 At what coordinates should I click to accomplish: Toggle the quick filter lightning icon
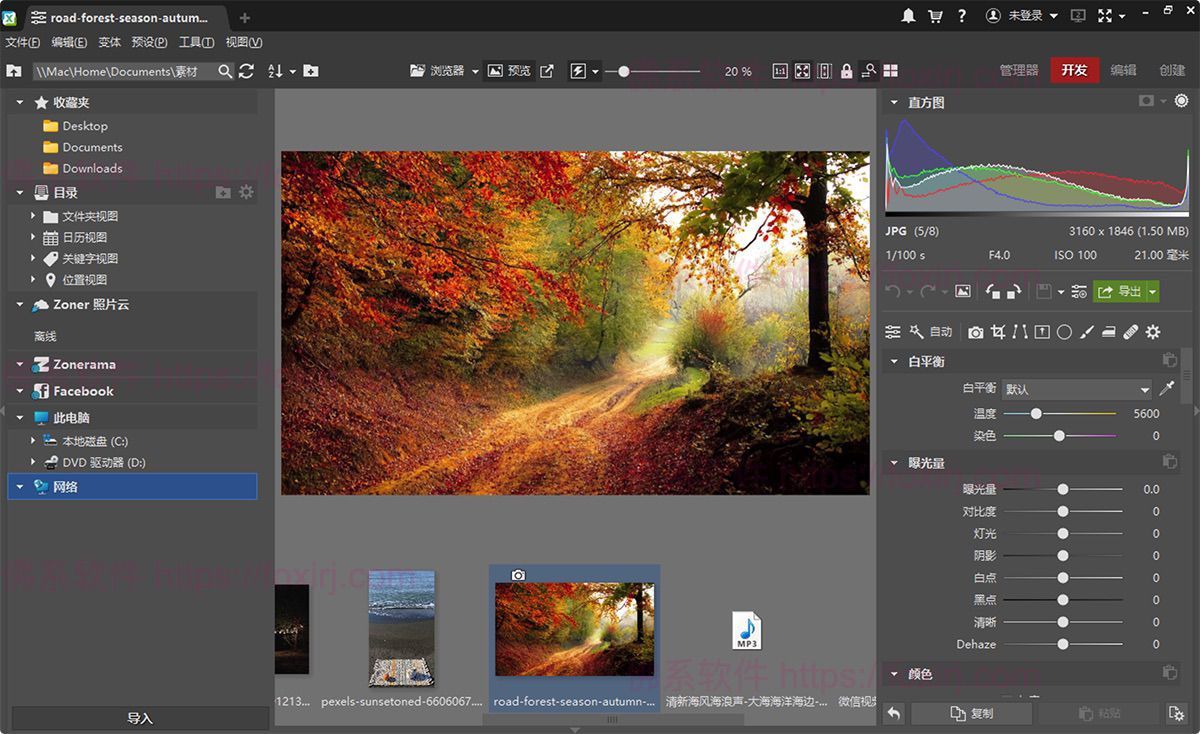(x=578, y=70)
